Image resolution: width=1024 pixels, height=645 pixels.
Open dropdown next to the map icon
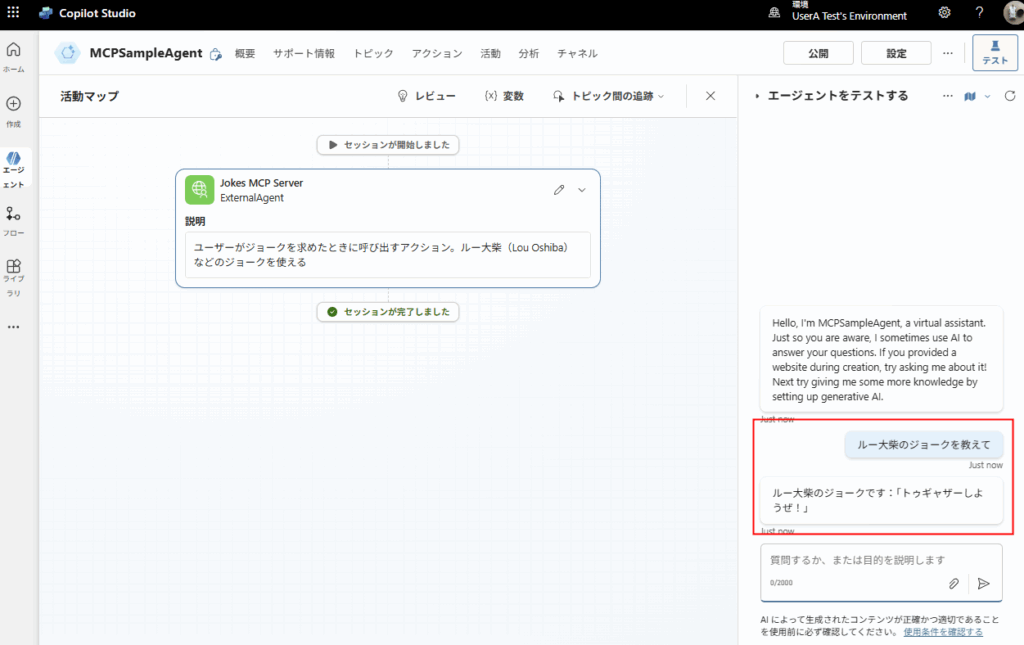987,96
